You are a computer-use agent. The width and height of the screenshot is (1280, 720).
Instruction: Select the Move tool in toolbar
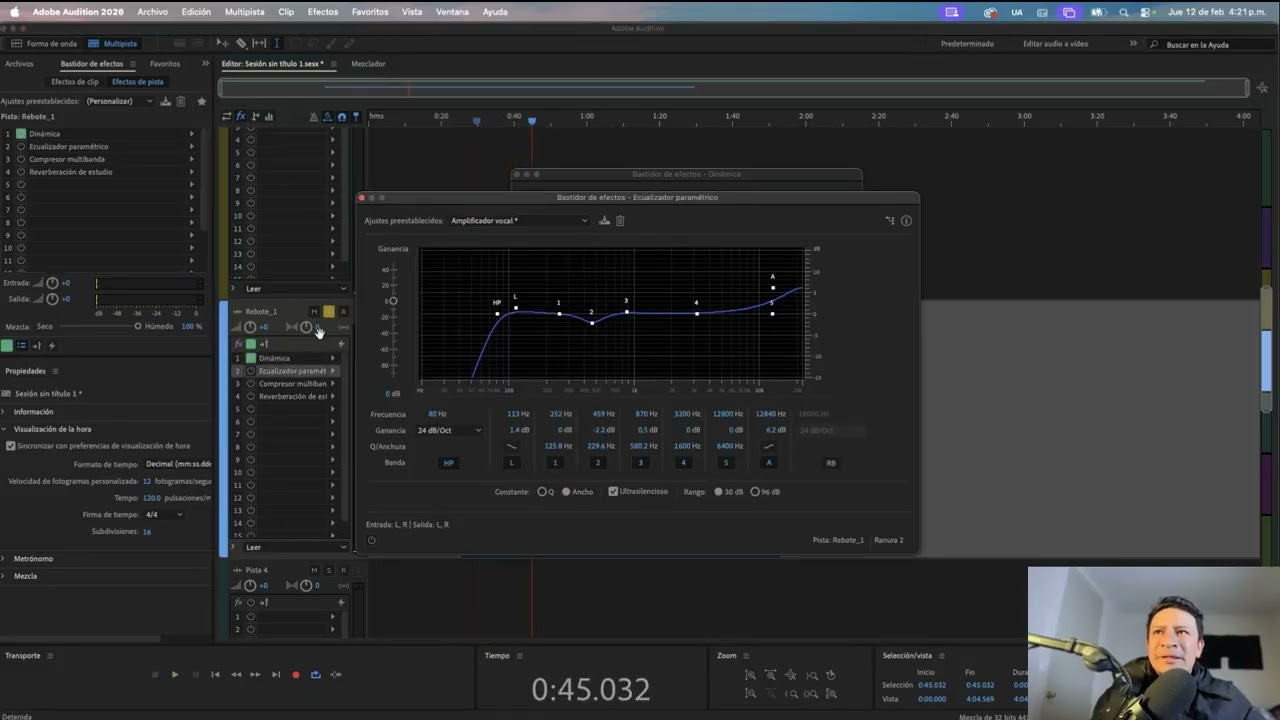pos(223,44)
